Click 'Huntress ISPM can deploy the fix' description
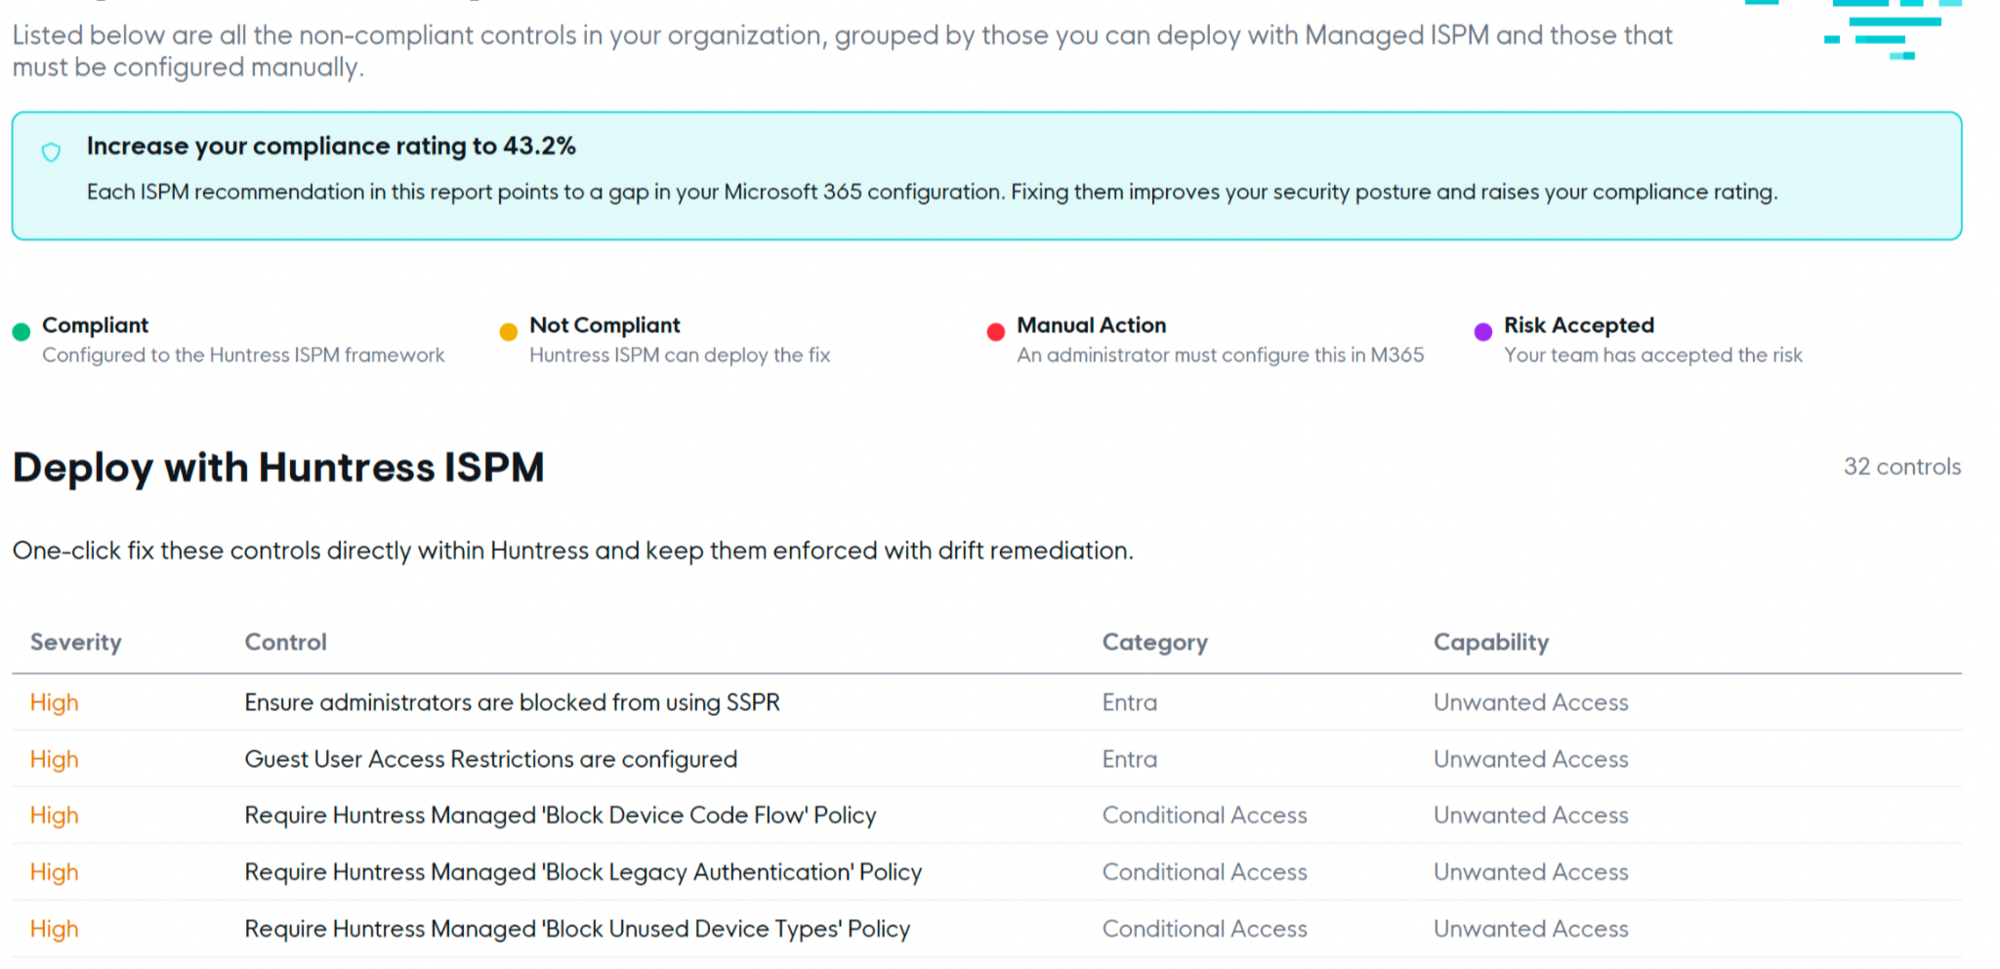Image resolution: width=2000 pixels, height=969 pixels. click(680, 355)
